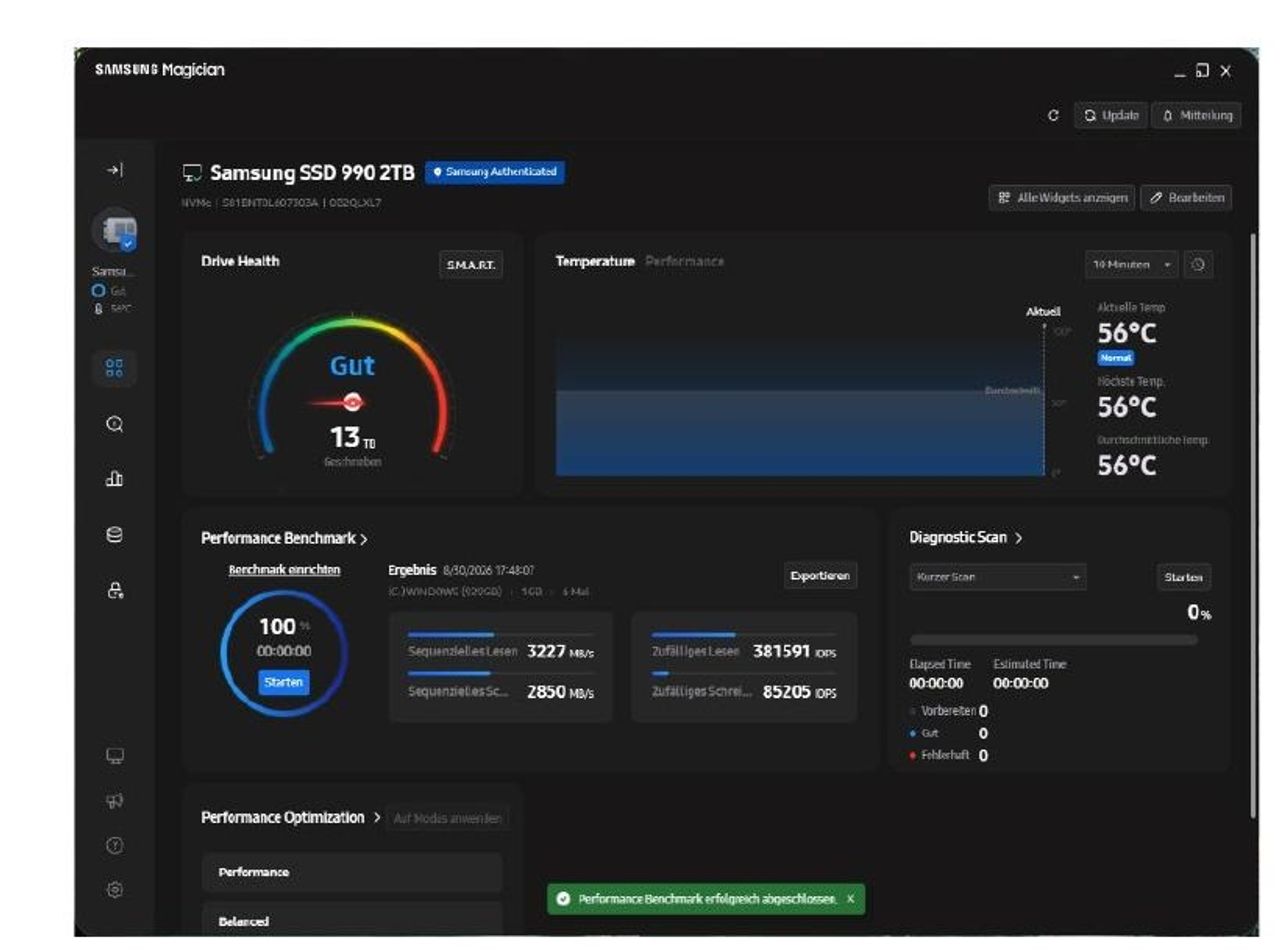Open the Kurzer Scan type dropdown
This screenshot has width=1280, height=952.
tap(998, 577)
